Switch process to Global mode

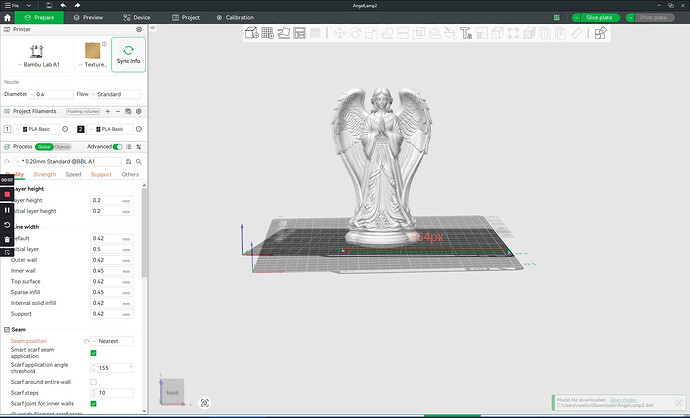click(x=44, y=147)
